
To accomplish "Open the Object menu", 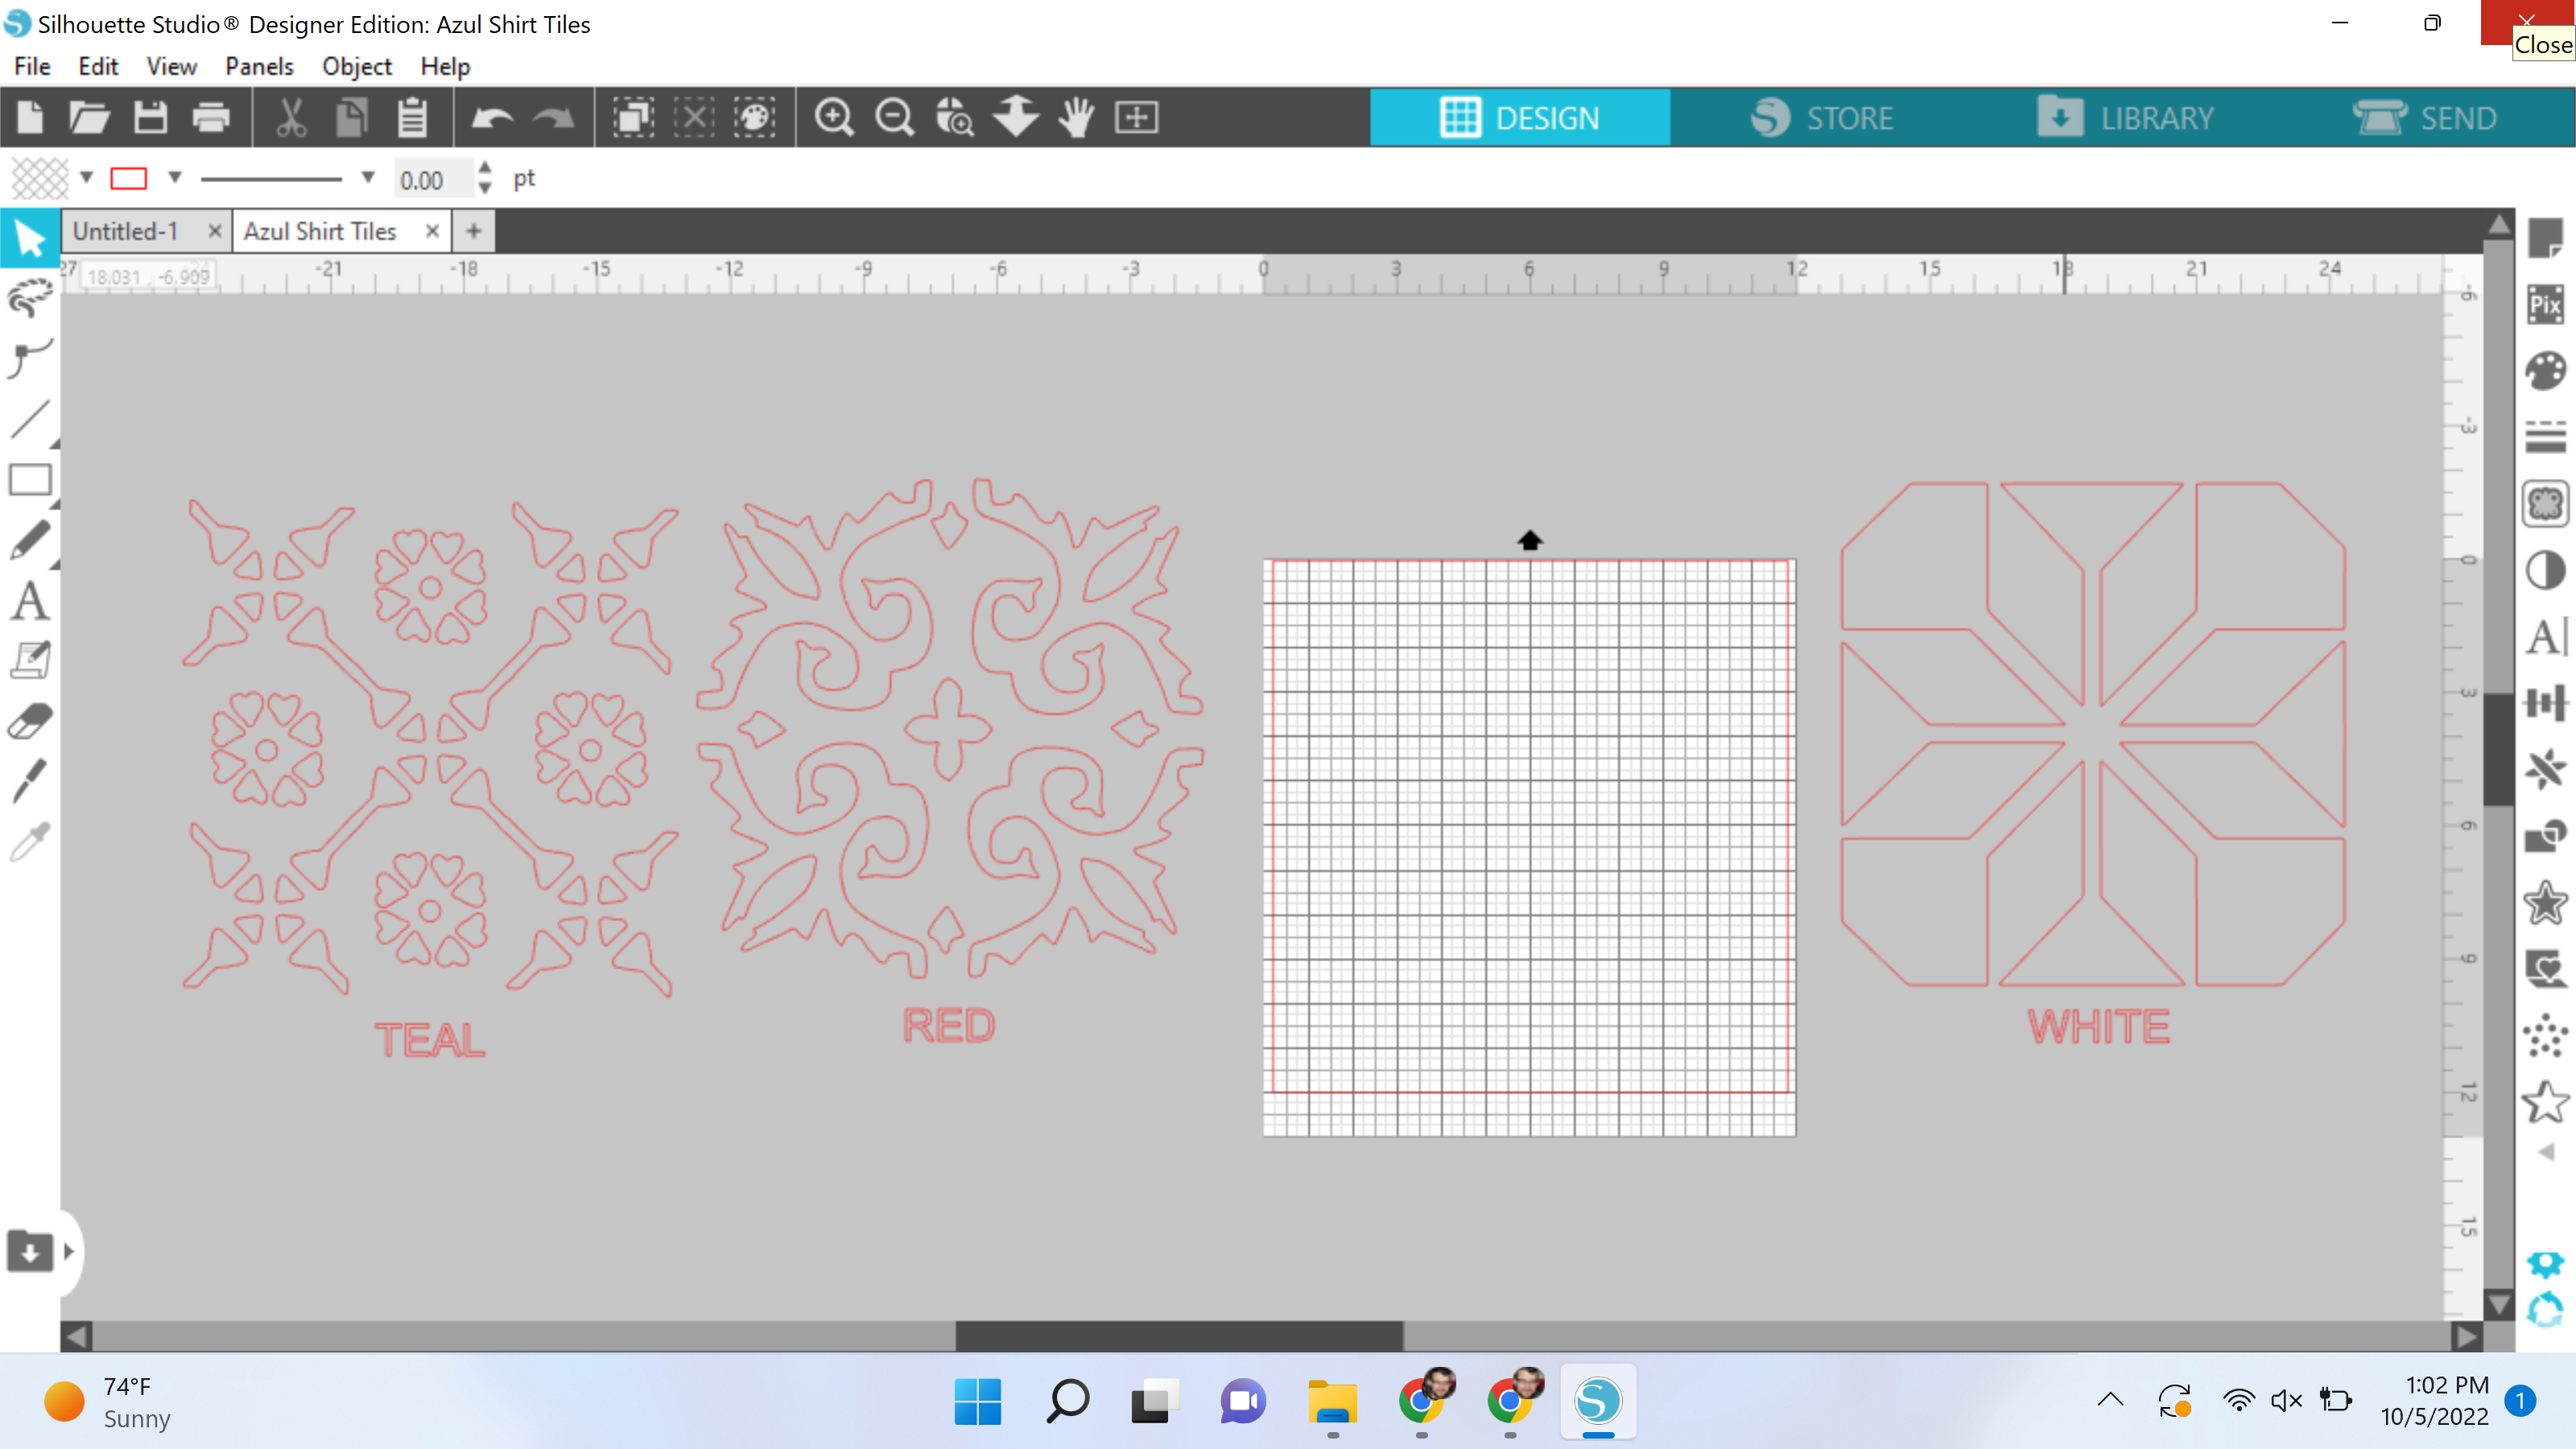I will click(x=356, y=66).
